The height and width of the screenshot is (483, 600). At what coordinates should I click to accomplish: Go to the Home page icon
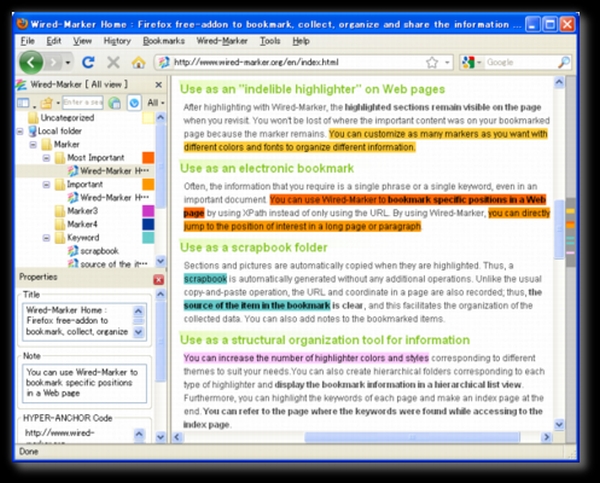click(x=138, y=62)
